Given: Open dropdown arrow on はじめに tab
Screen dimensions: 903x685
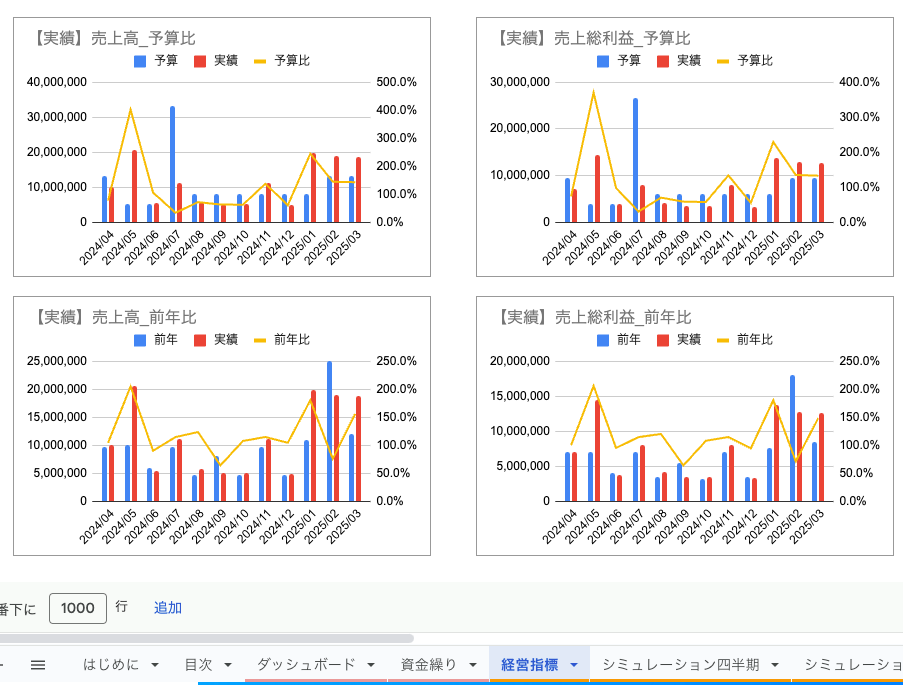Looking at the screenshot, I should coord(155,665).
